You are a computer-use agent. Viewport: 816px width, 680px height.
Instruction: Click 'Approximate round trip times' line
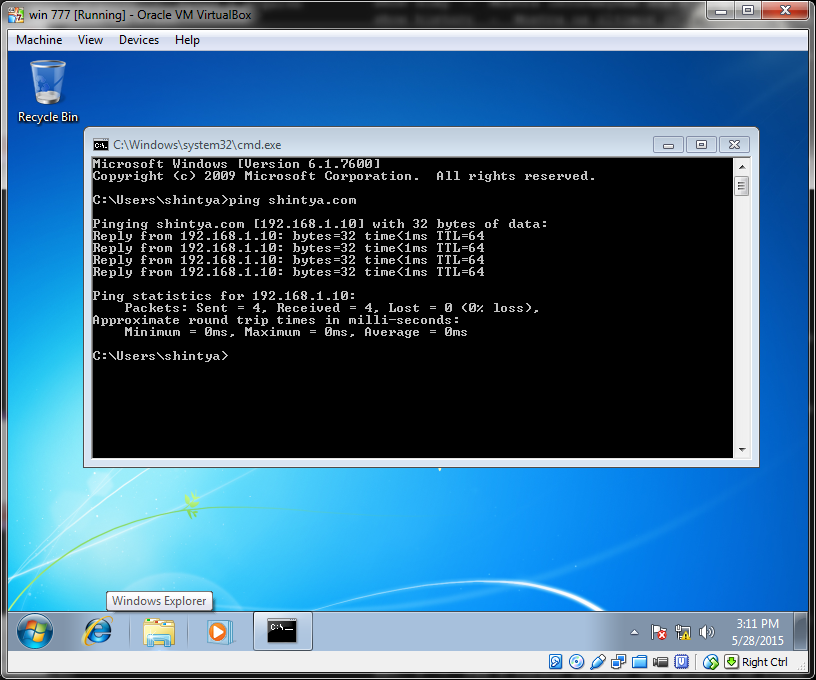[276, 320]
